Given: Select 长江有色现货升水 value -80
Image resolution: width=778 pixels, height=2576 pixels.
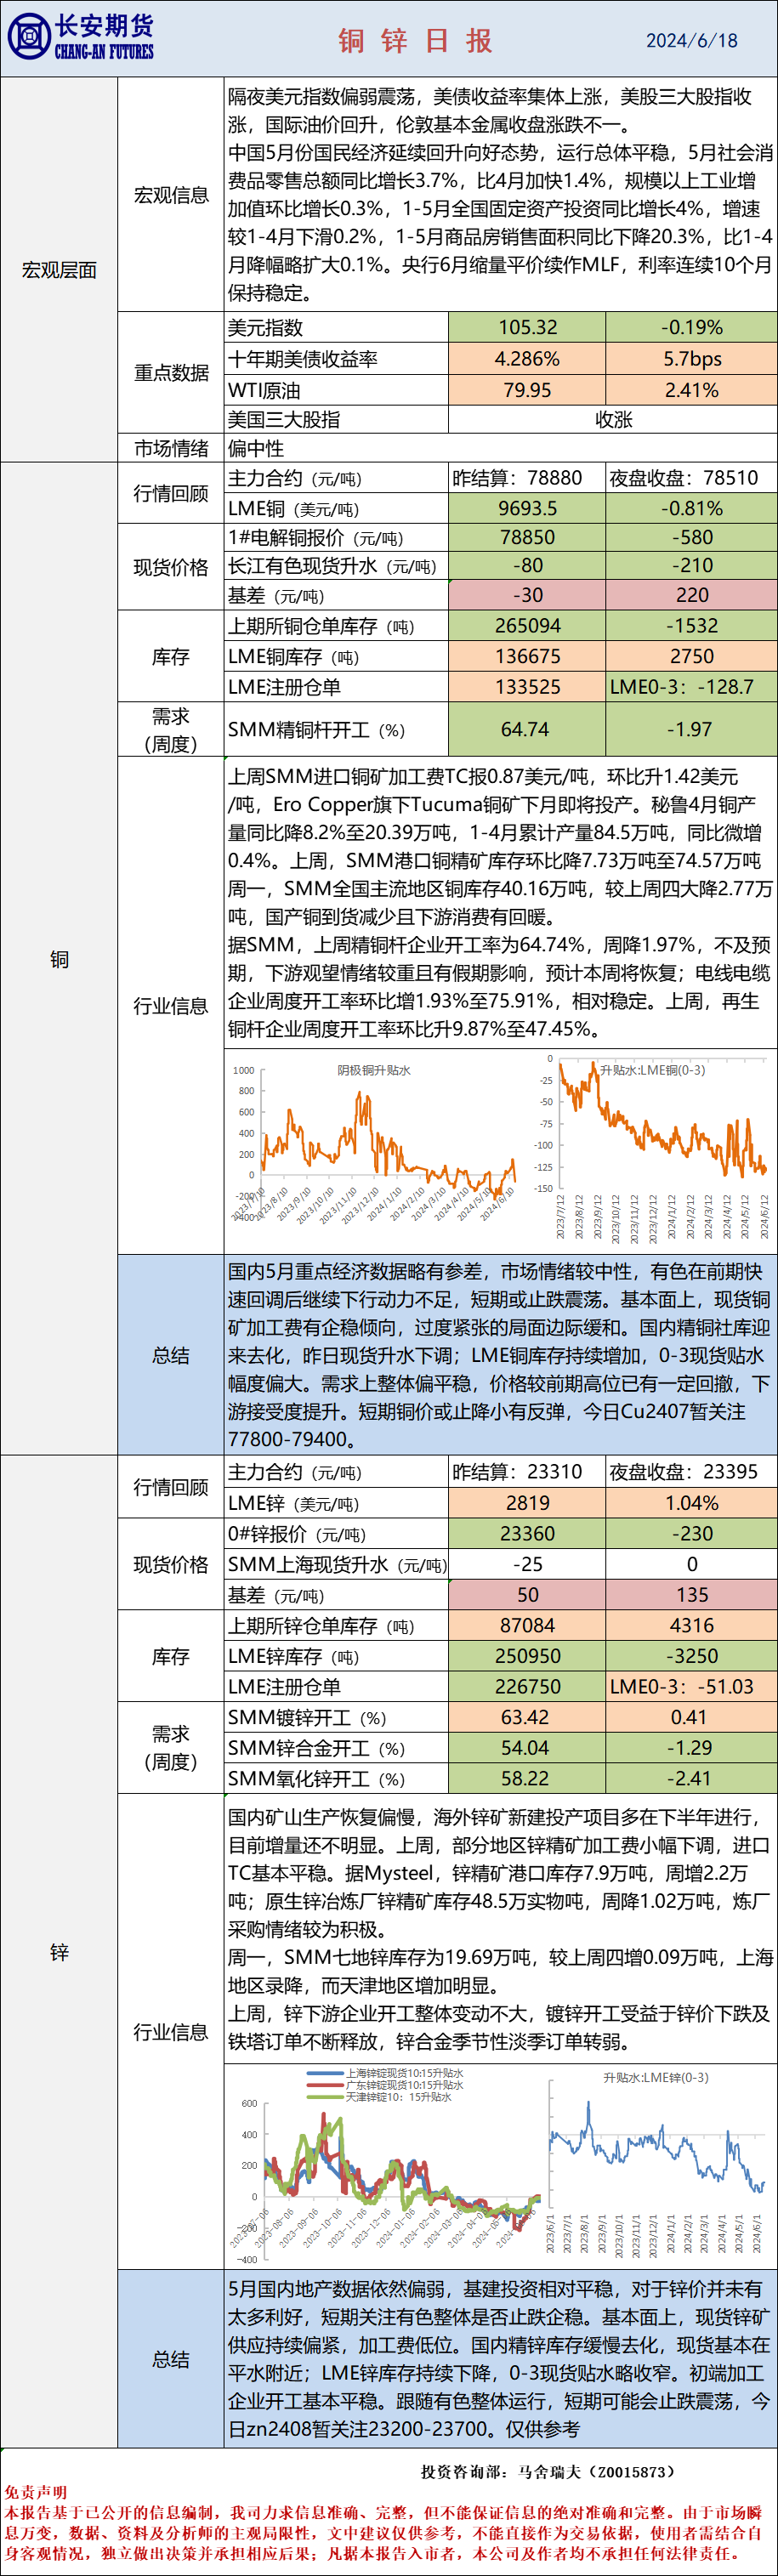Looking at the screenshot, I should [x=527, y=565].
